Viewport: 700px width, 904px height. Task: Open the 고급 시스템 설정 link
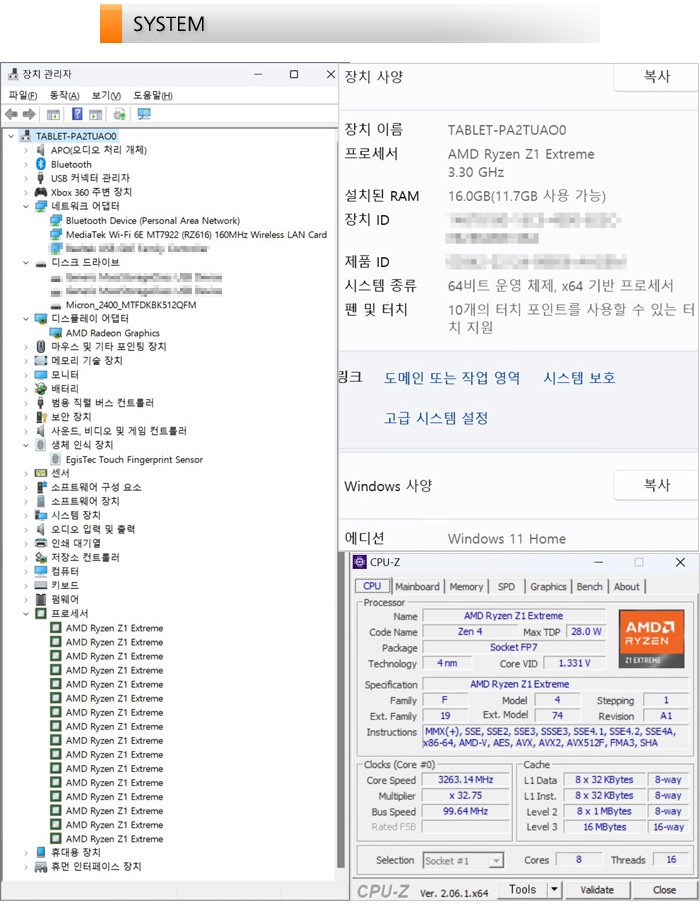coord(436,418)
